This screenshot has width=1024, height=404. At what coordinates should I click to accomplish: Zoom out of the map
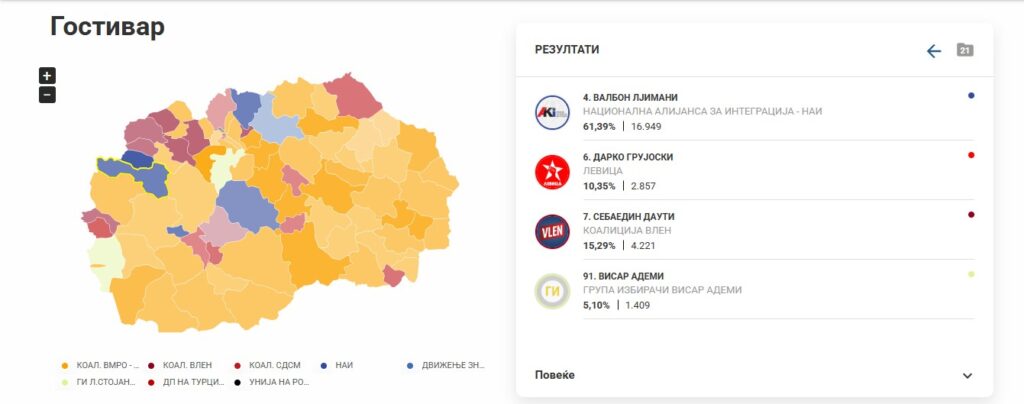(x=47, y=95)
